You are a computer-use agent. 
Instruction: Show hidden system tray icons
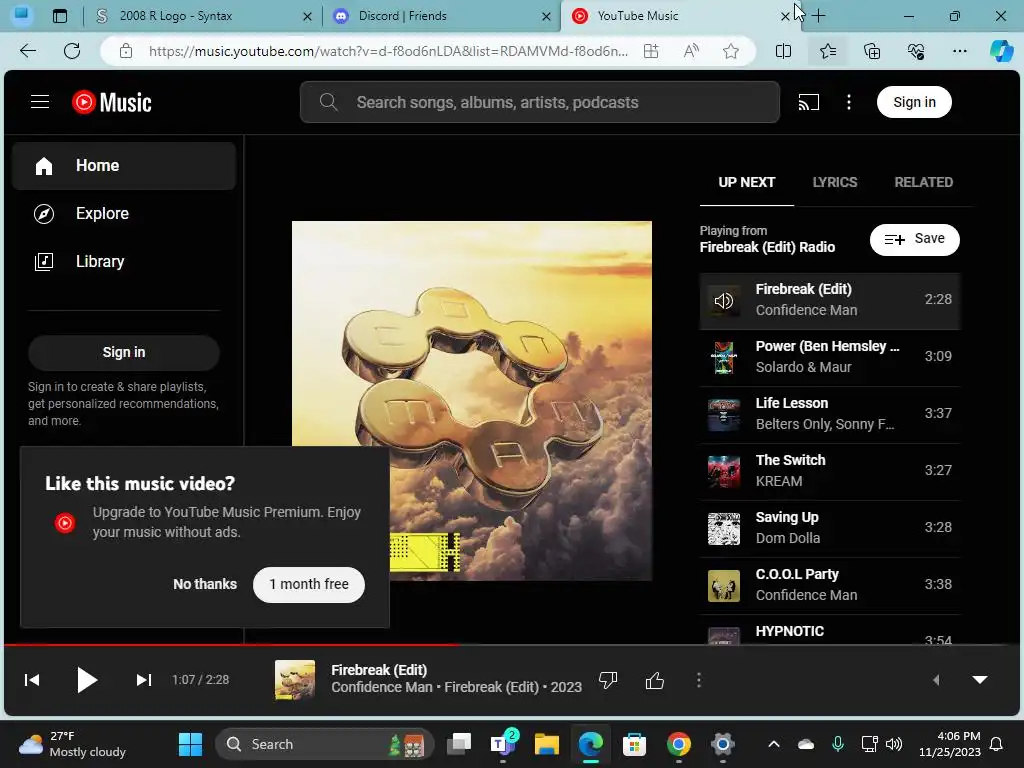tap(774, 744)
